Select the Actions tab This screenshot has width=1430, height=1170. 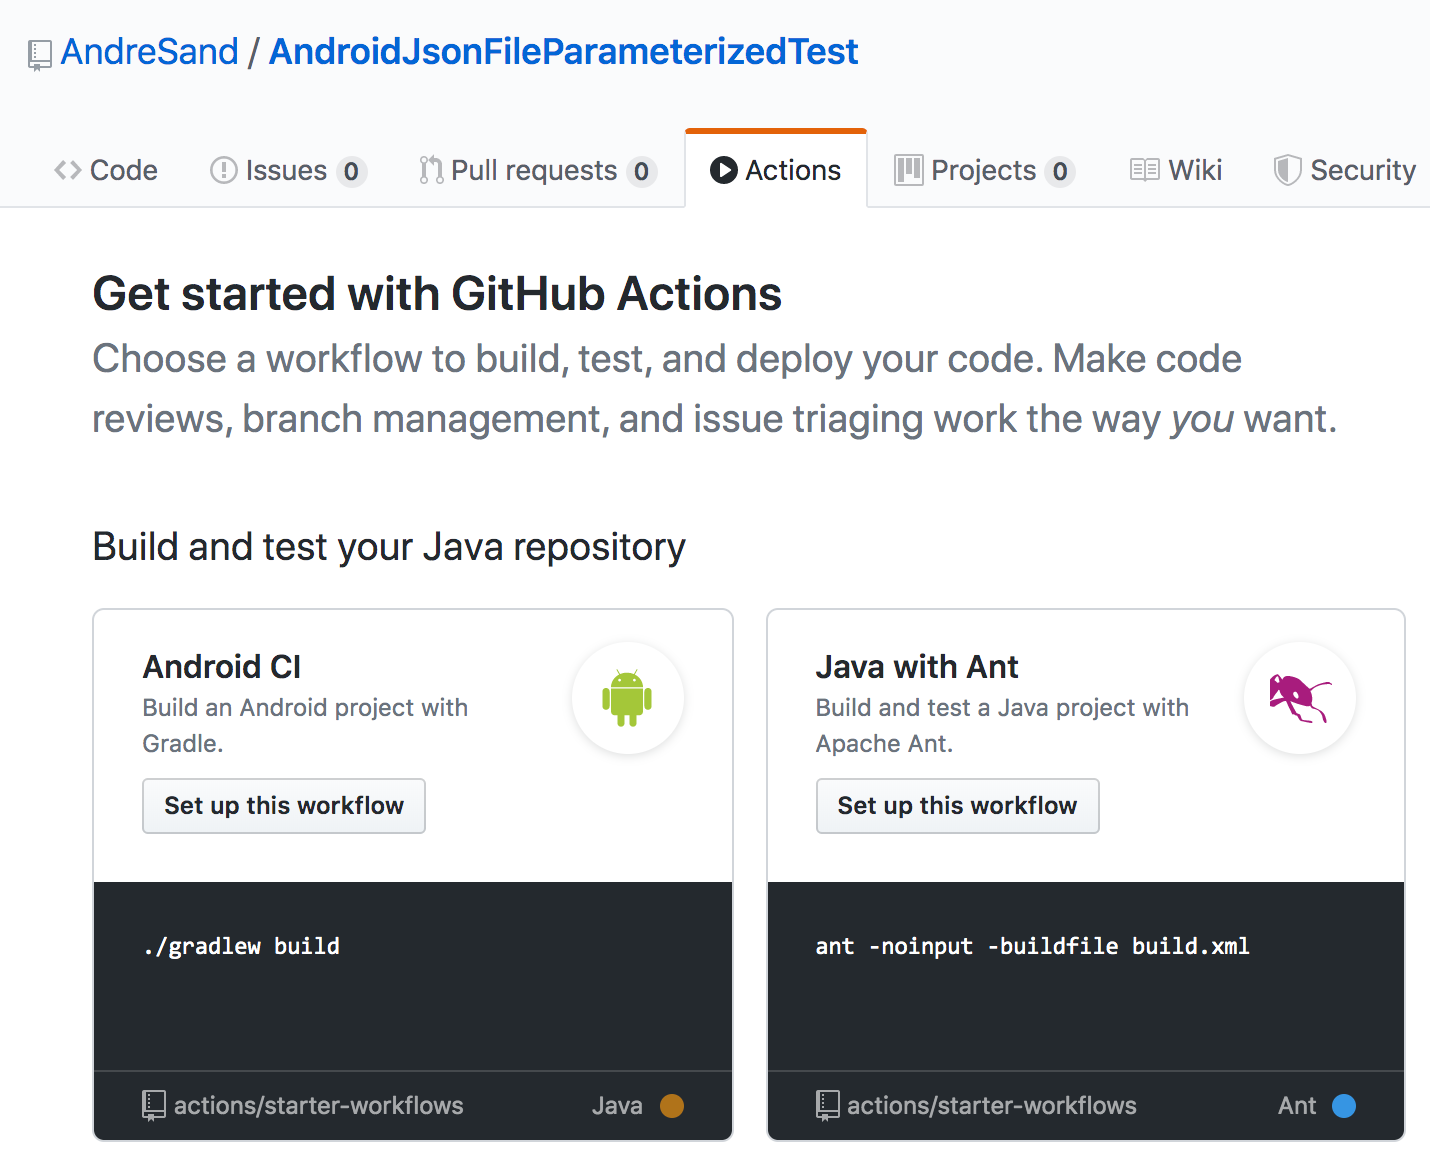[x=776, y=170]
